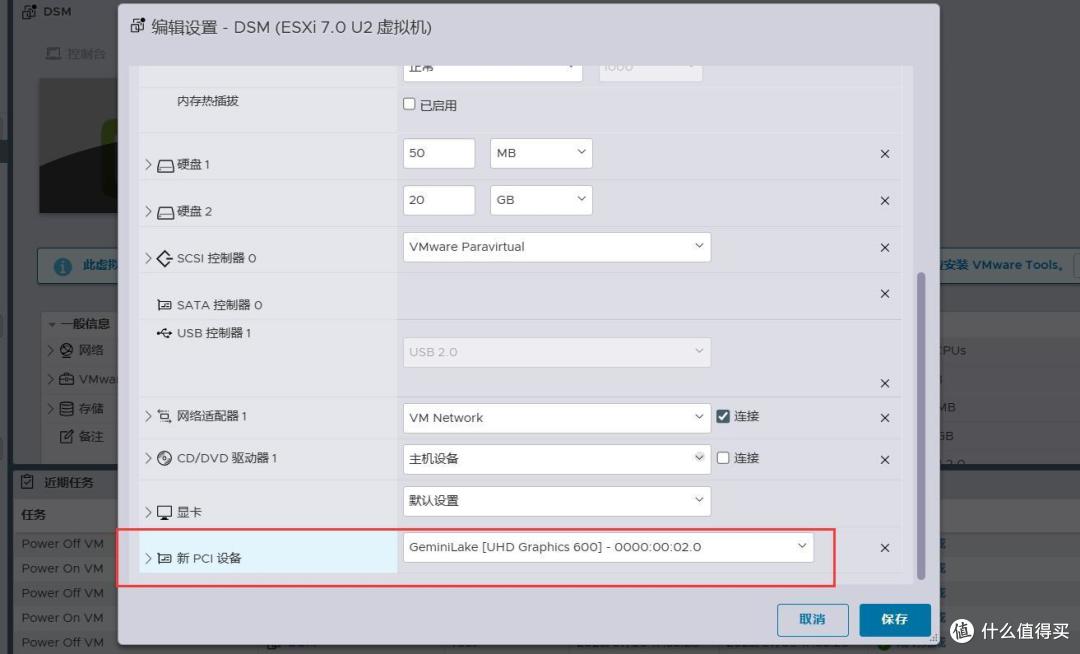Viewport: 1080px width, 654px height.
Task: Click the 网络适配器 1 icon
Action: tap(165, 416)
